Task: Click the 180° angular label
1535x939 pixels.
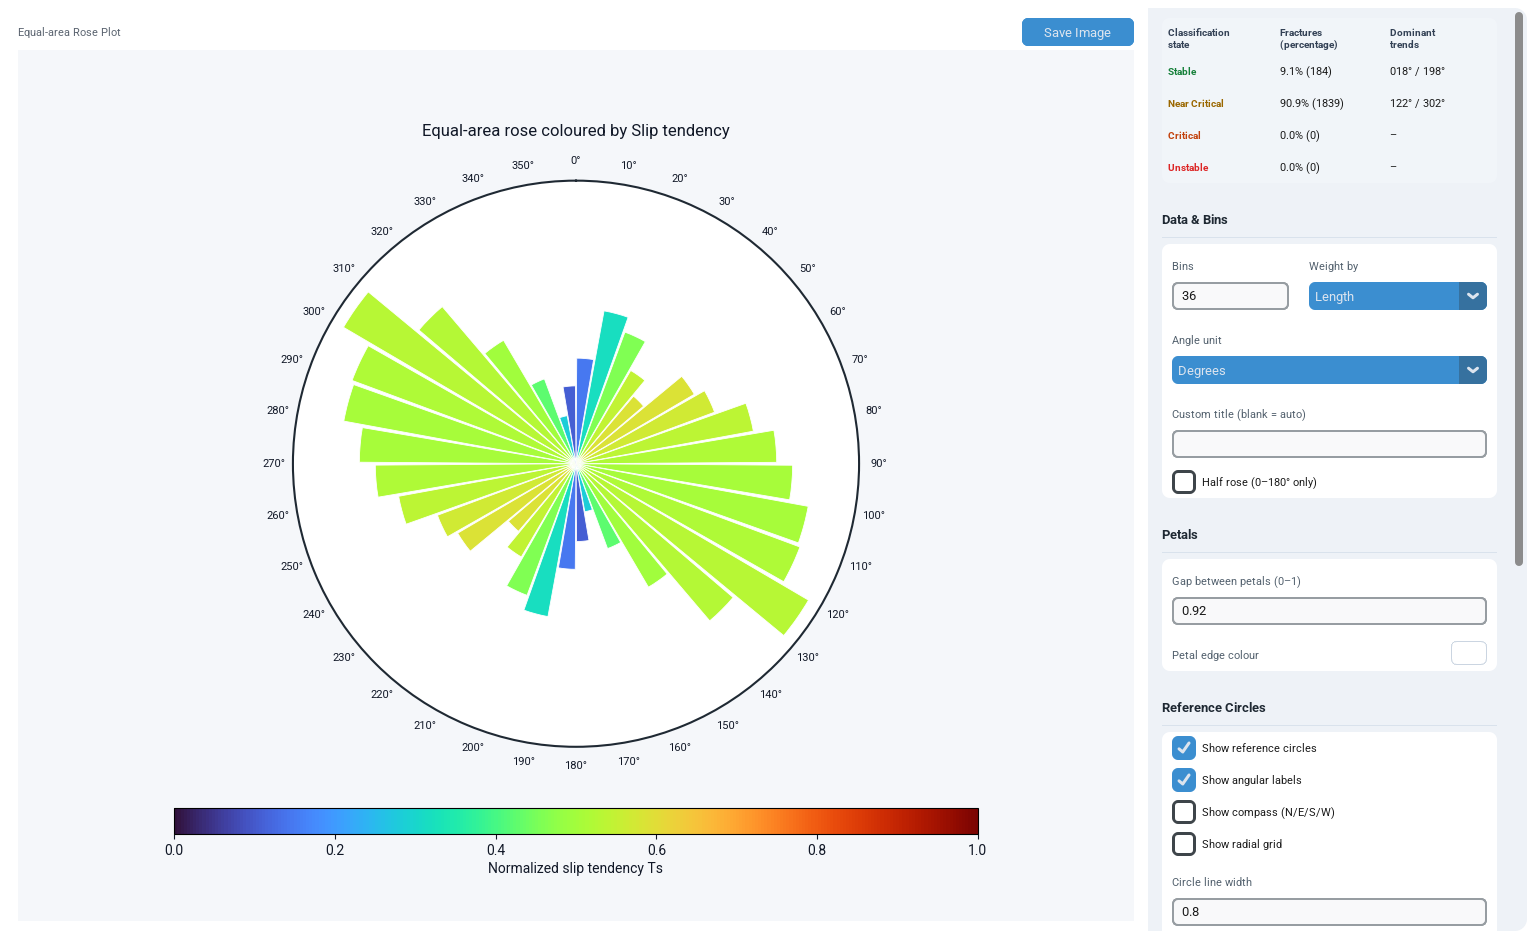Action: tap(576, 766)
